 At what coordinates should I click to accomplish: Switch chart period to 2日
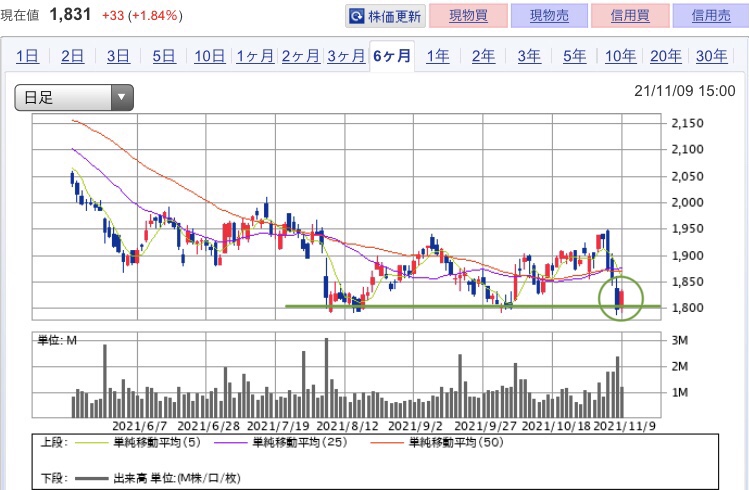(x=73, y=56)
